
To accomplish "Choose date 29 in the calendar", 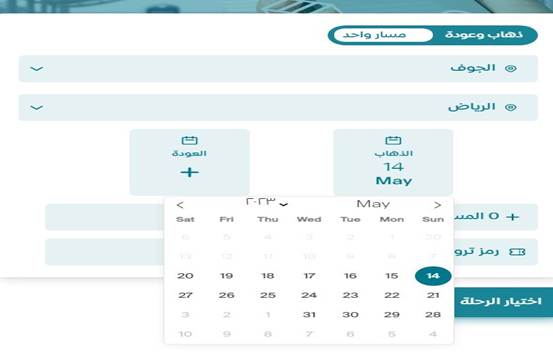I will click(391, 315).
